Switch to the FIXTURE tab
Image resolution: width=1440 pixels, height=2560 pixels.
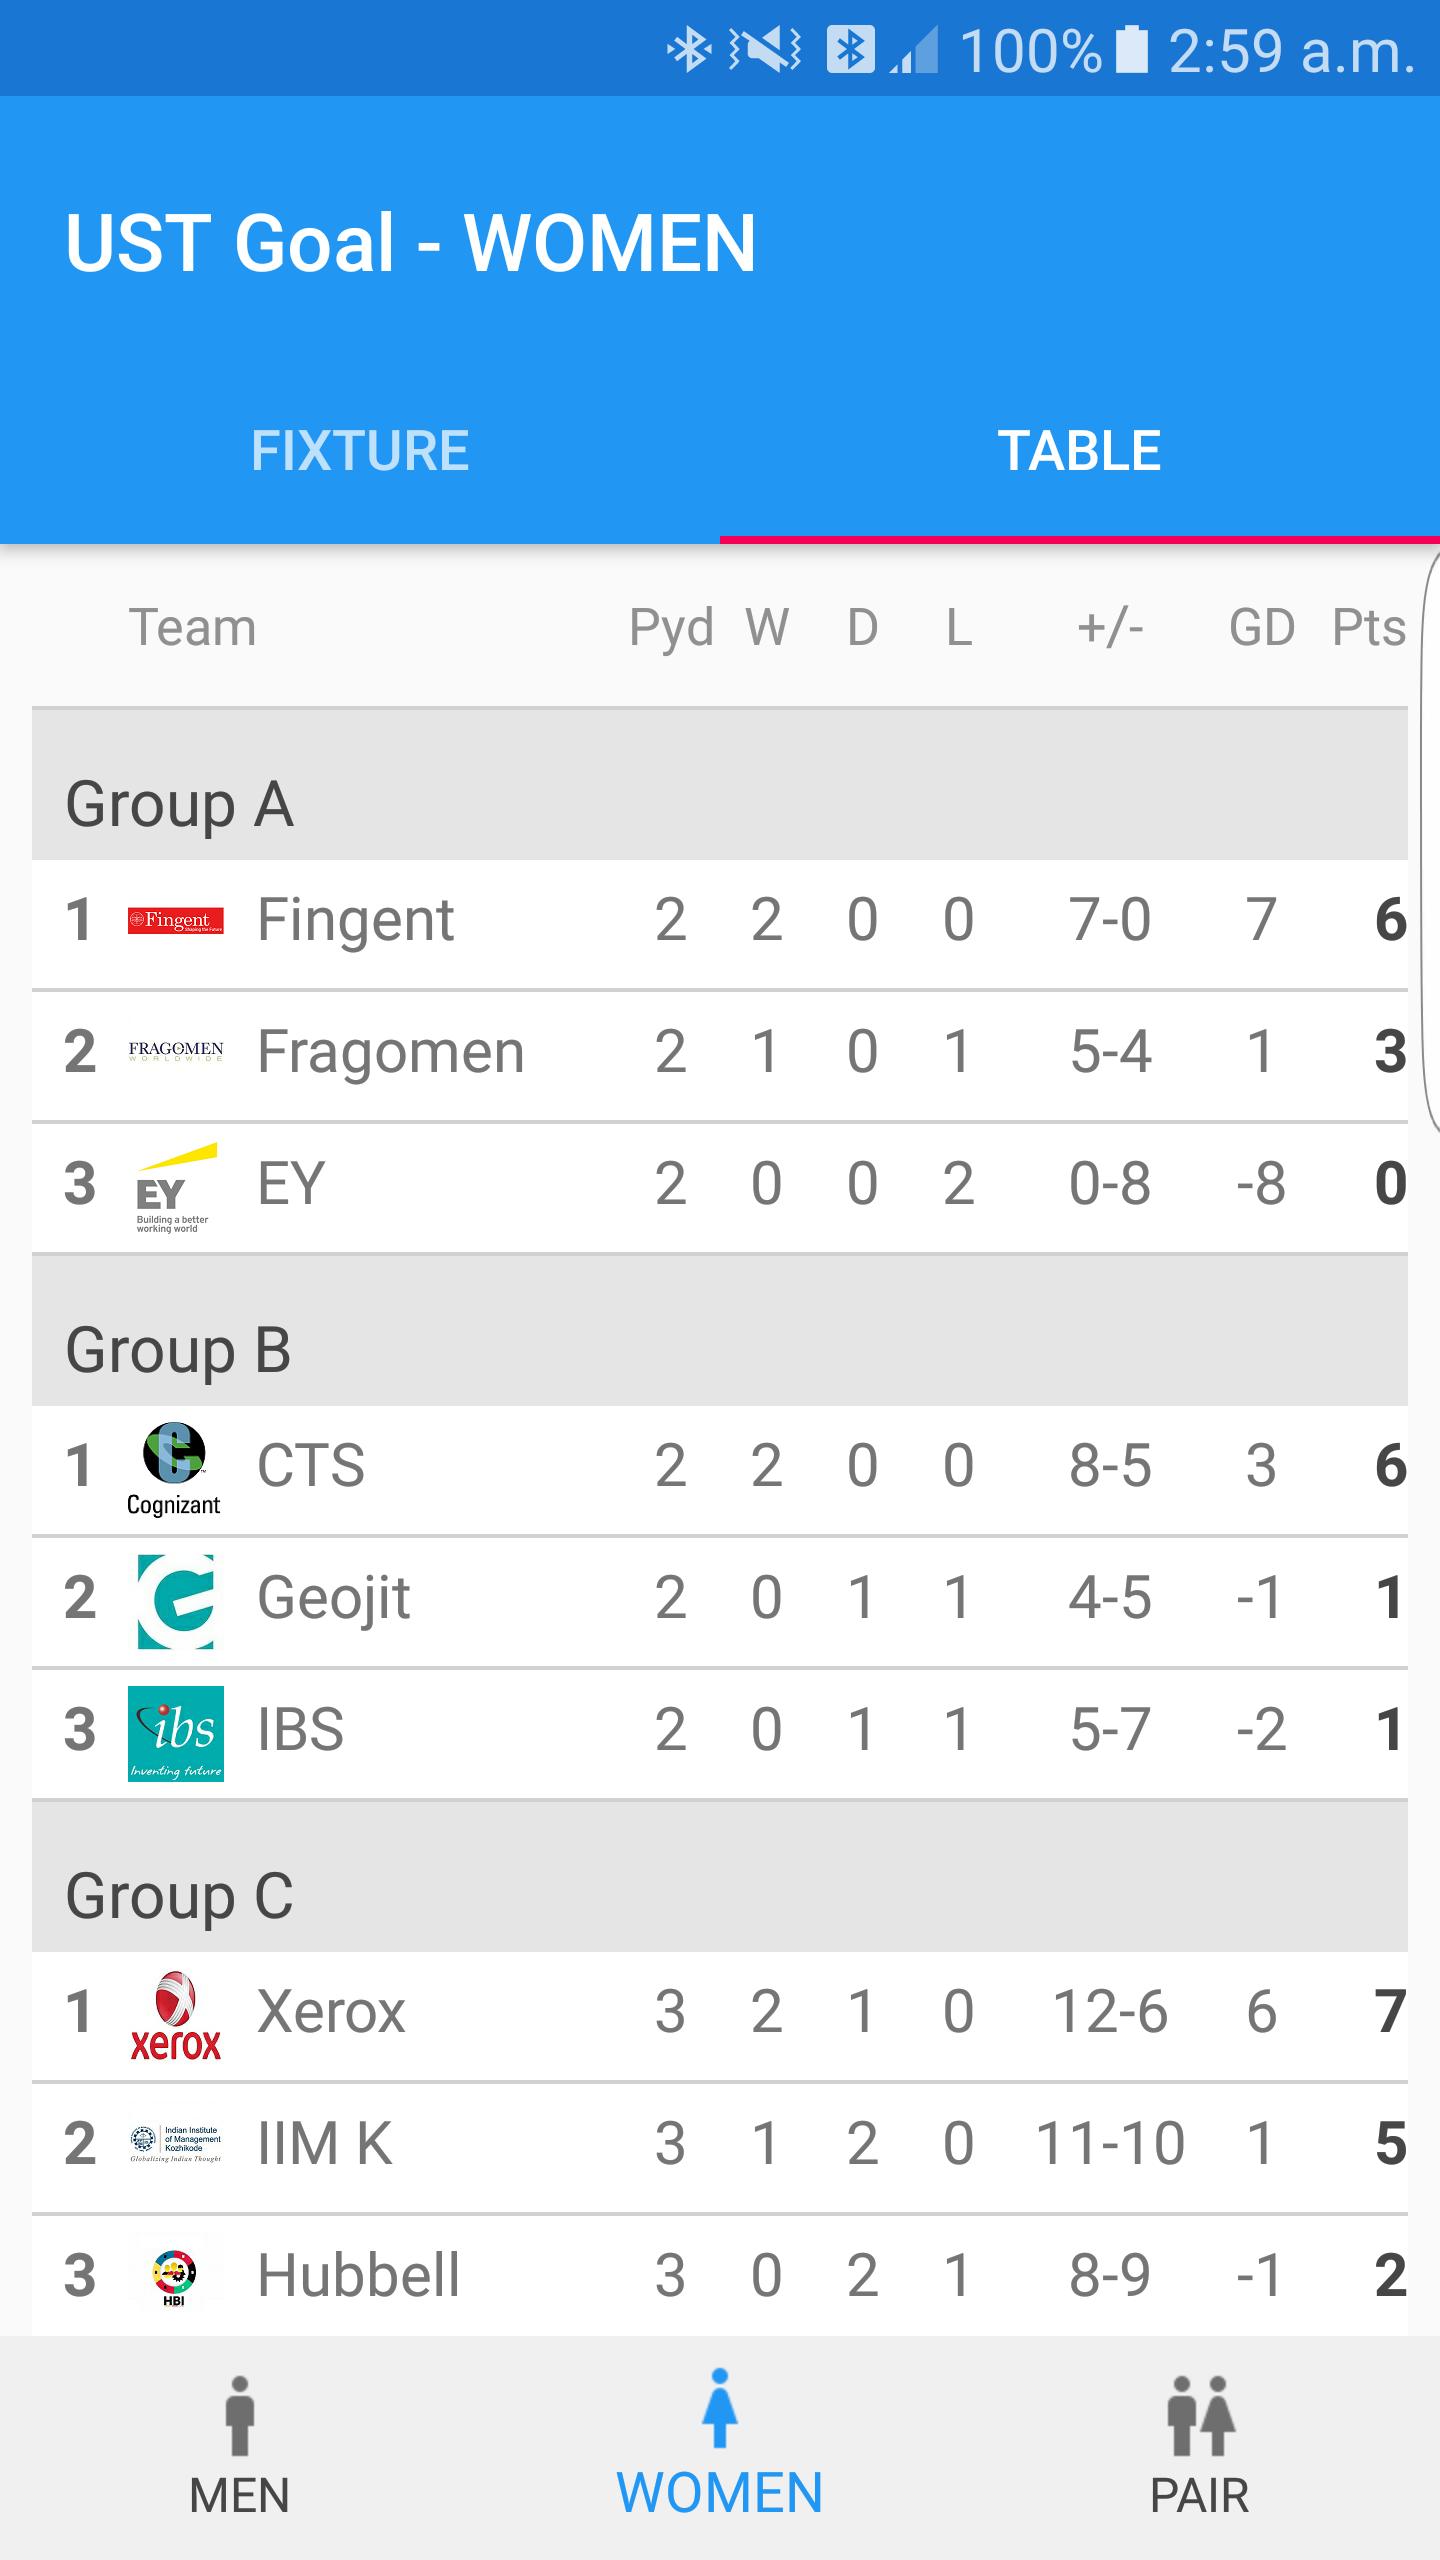point(360,450)
